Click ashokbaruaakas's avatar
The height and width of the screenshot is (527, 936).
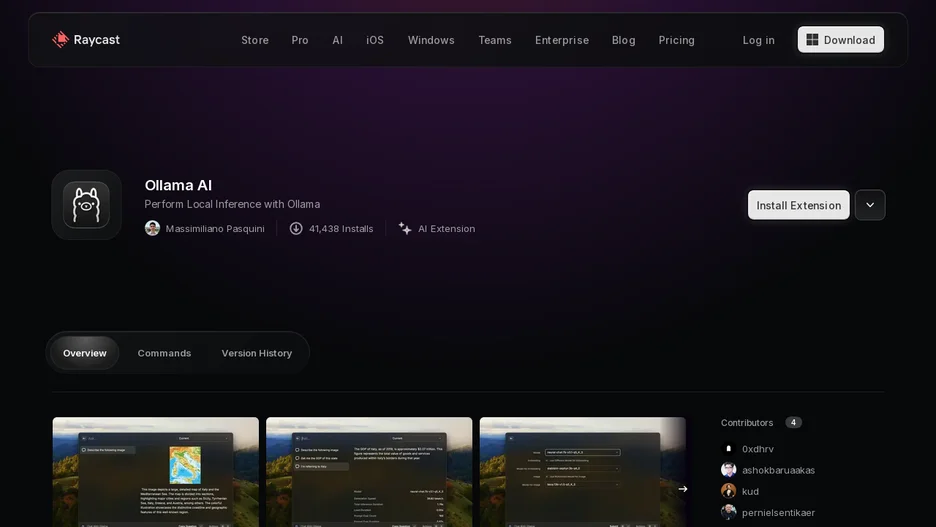[x=728, y=470]
